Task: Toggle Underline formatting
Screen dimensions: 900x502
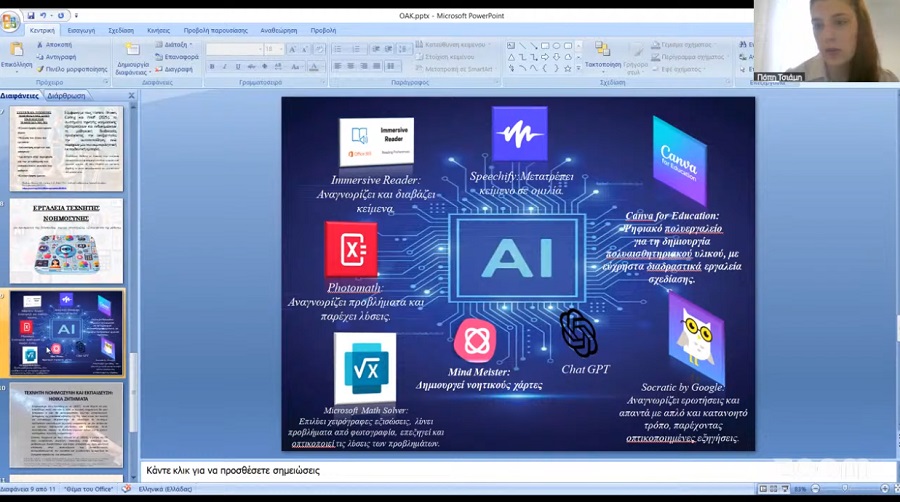Action: tap(238, 67)
